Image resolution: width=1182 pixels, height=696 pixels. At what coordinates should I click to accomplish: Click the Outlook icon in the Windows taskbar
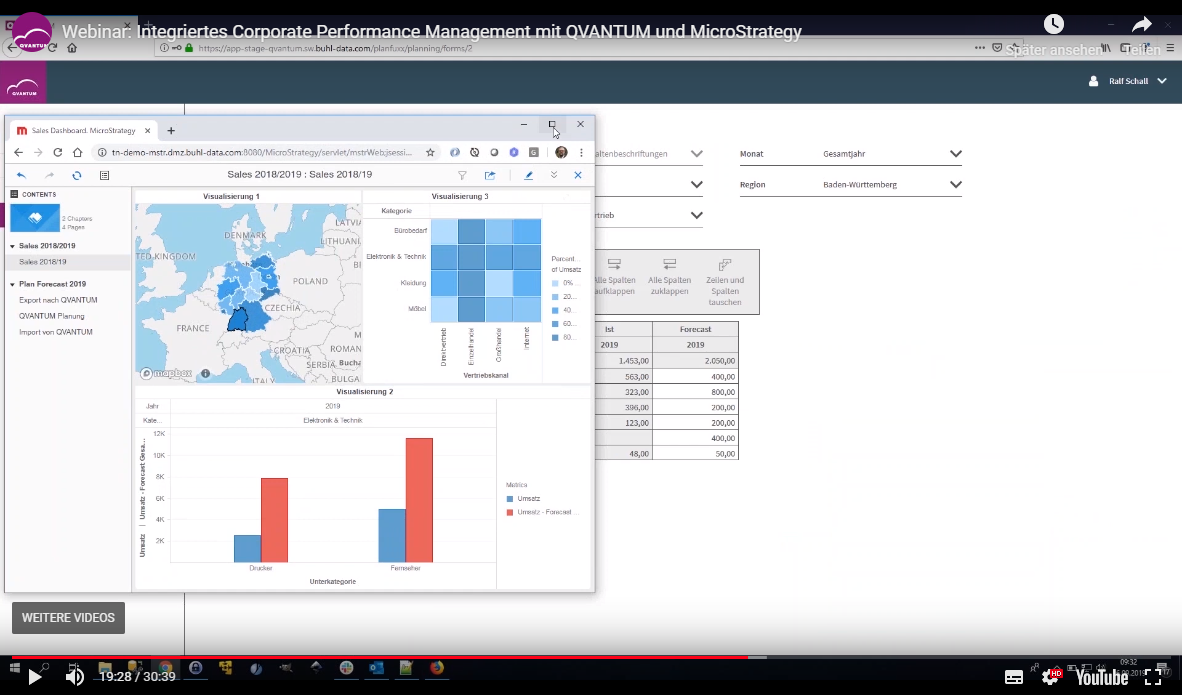coord(376,668)
